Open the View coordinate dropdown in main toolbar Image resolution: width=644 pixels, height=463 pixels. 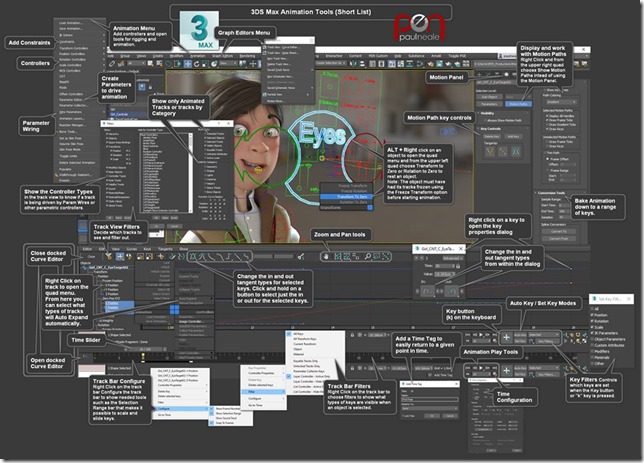tap(228, 64)
